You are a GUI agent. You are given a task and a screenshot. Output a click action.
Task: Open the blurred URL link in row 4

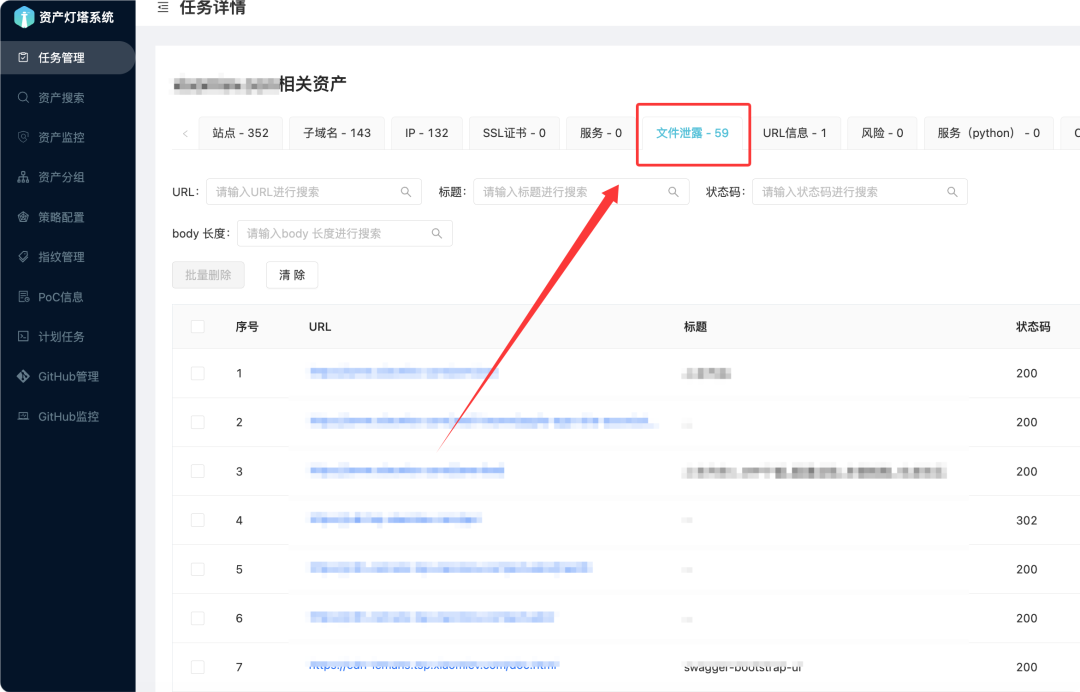click(395, 519)
